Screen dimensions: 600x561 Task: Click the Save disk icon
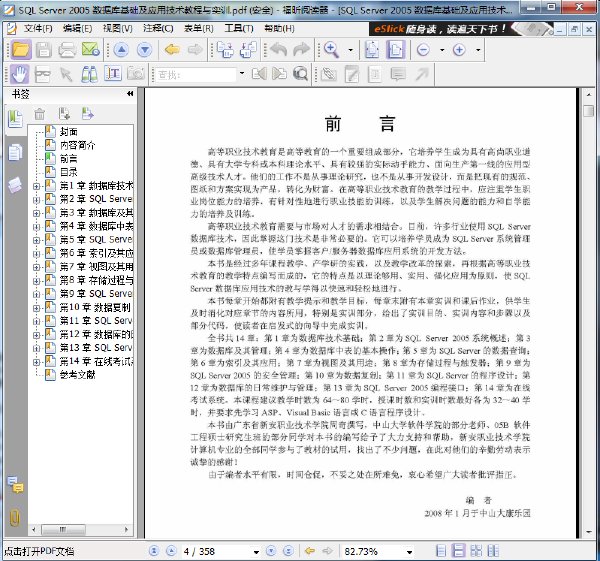pos(44,50)
